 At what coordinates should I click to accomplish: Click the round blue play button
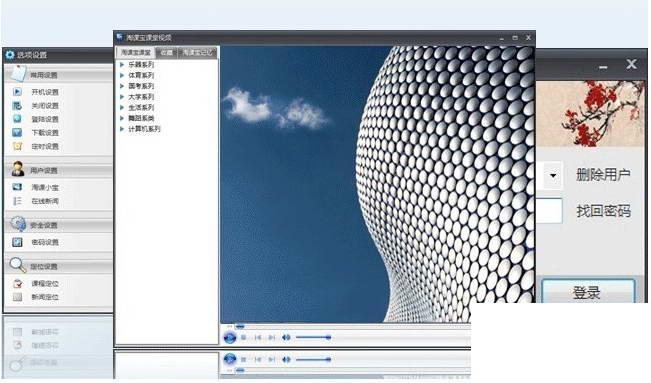click(230, 338)
